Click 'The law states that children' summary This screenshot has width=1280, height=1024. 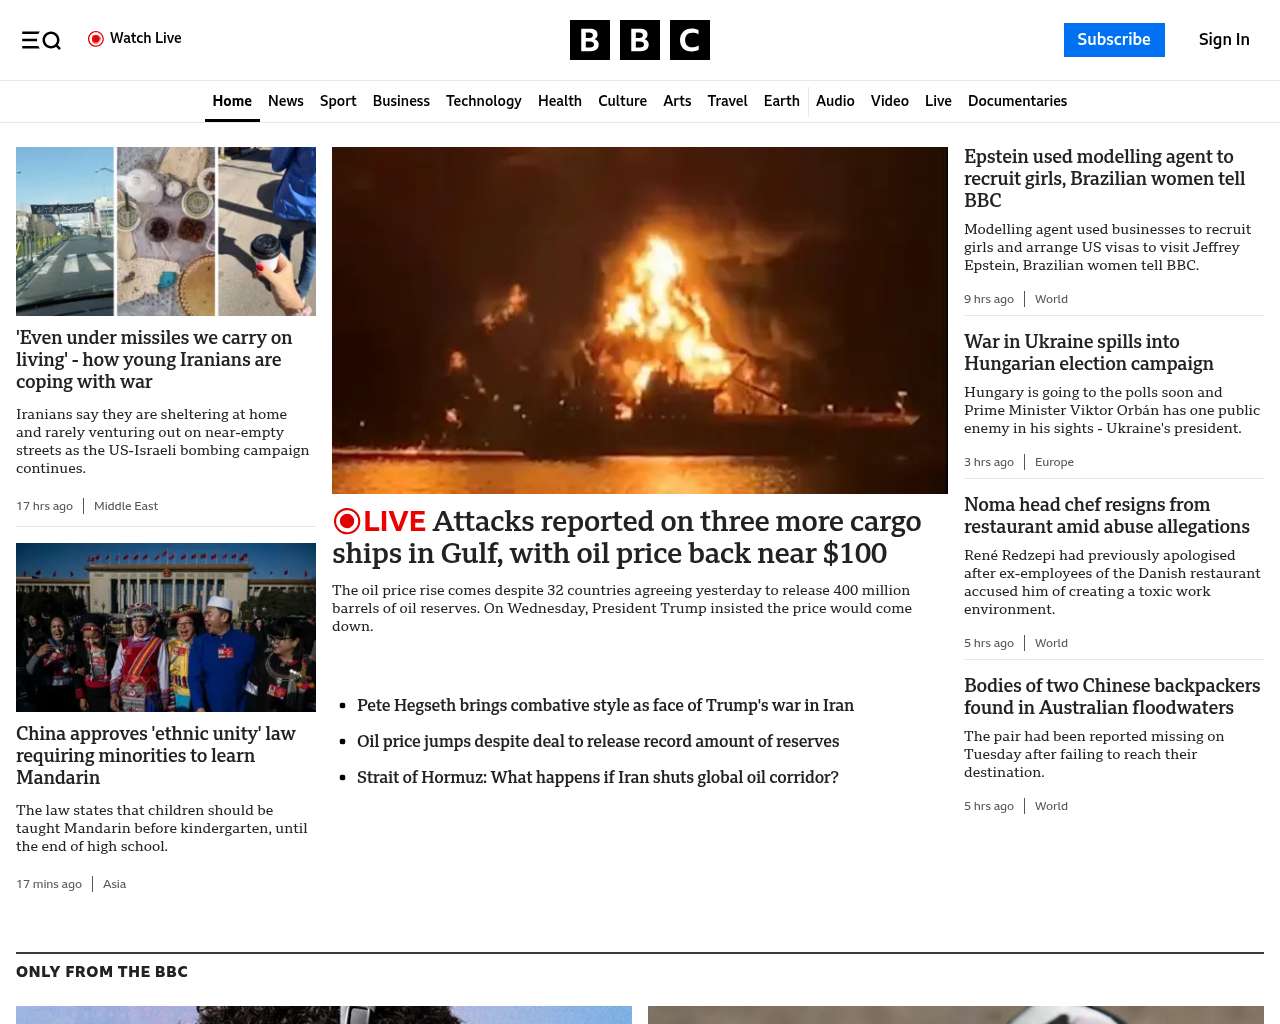[x=162, y=828]
